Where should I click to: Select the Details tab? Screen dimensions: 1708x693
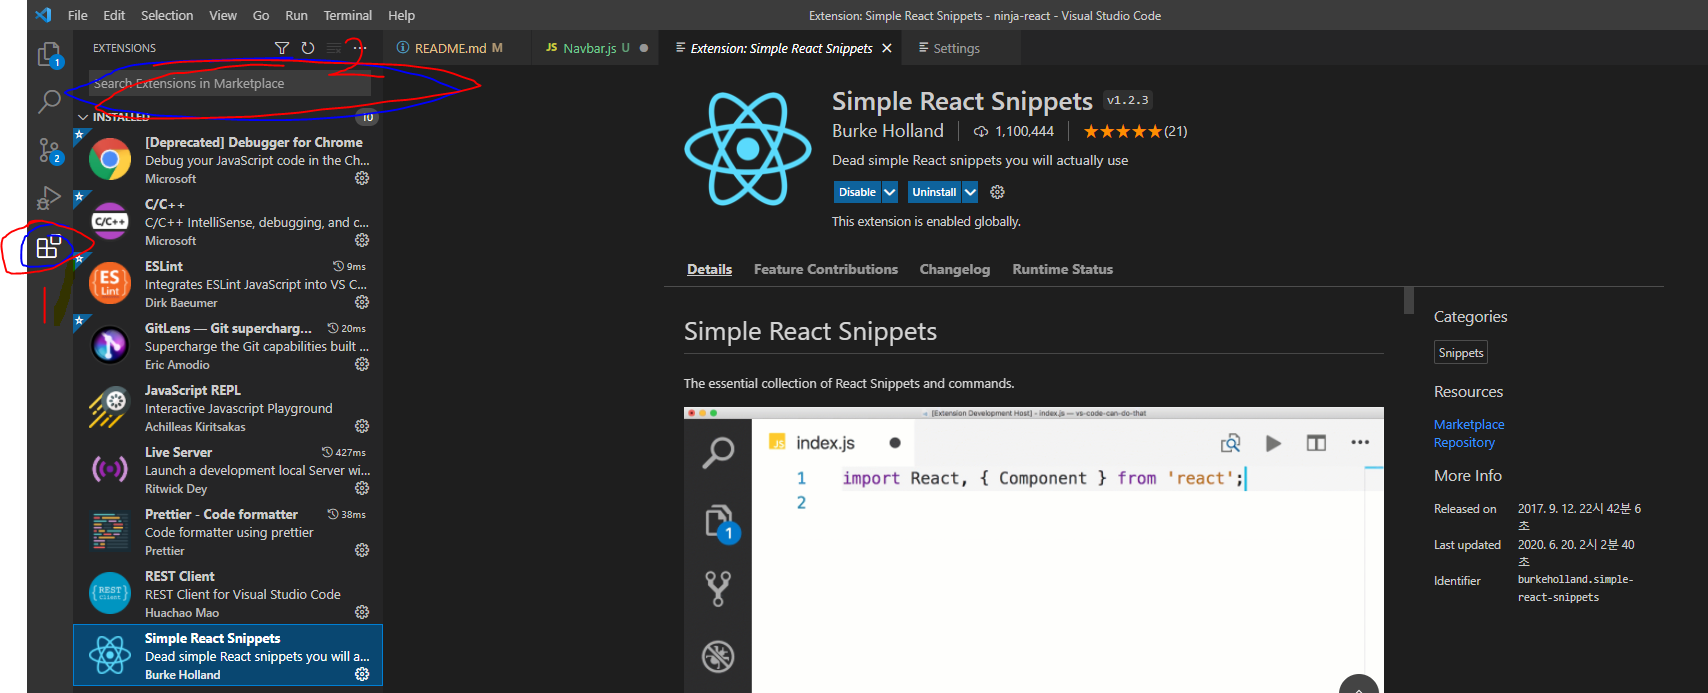[709, 269]
